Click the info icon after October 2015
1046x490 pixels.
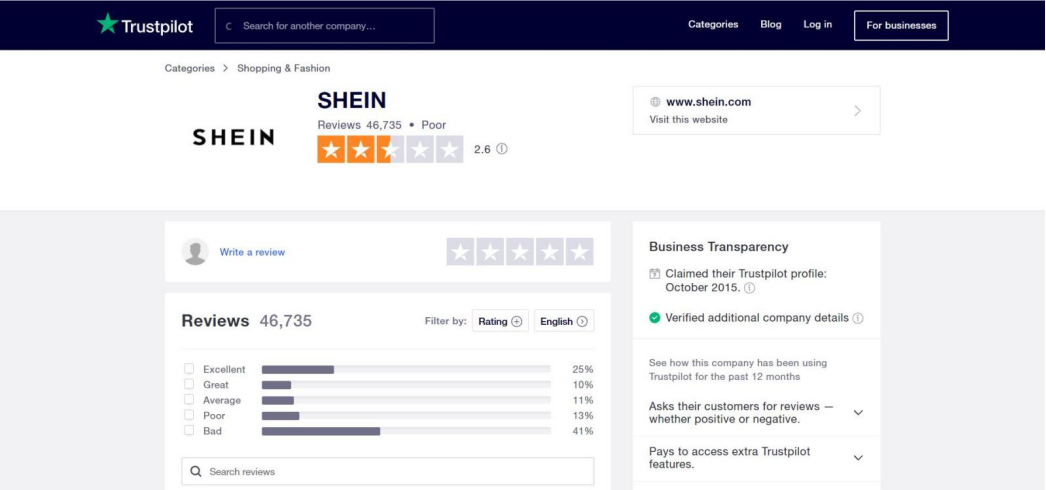tap(750, 288)
